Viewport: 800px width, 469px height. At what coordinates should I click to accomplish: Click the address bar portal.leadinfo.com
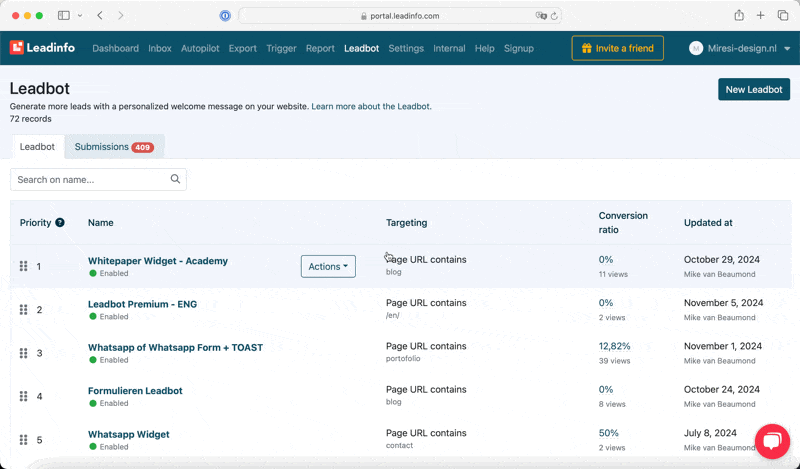click(x=400, y=16)
